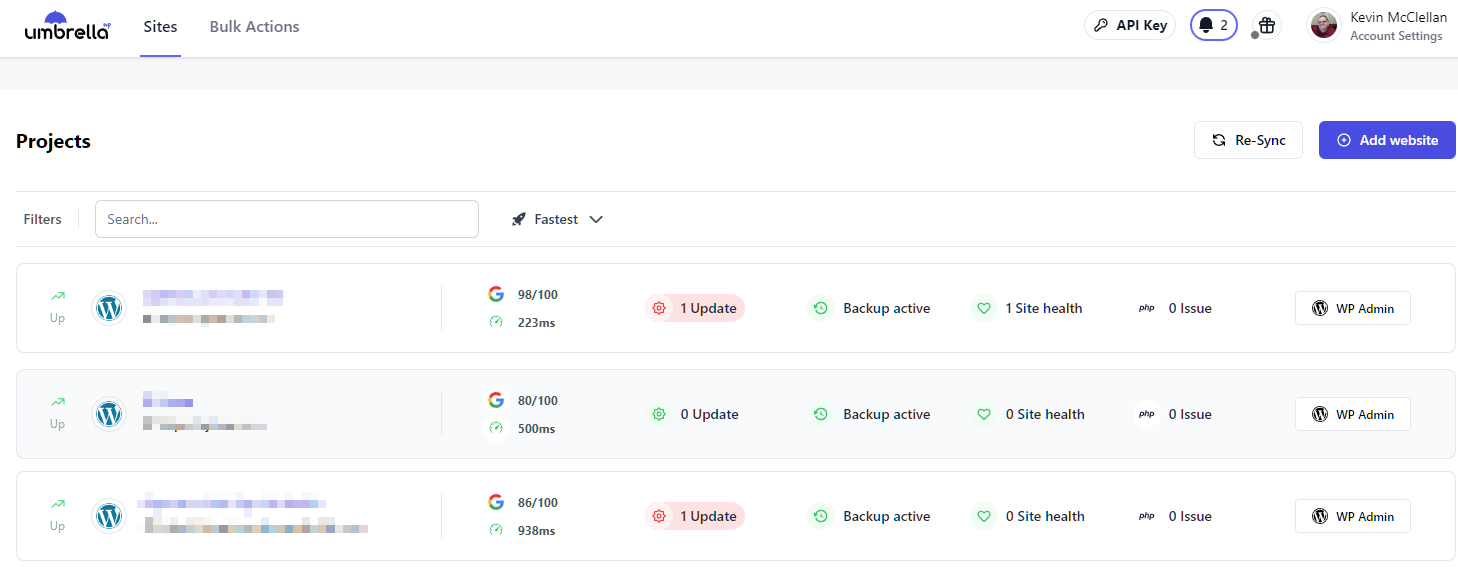
Task: Click php icon in third project row
Action: [x=1146, y=516]
